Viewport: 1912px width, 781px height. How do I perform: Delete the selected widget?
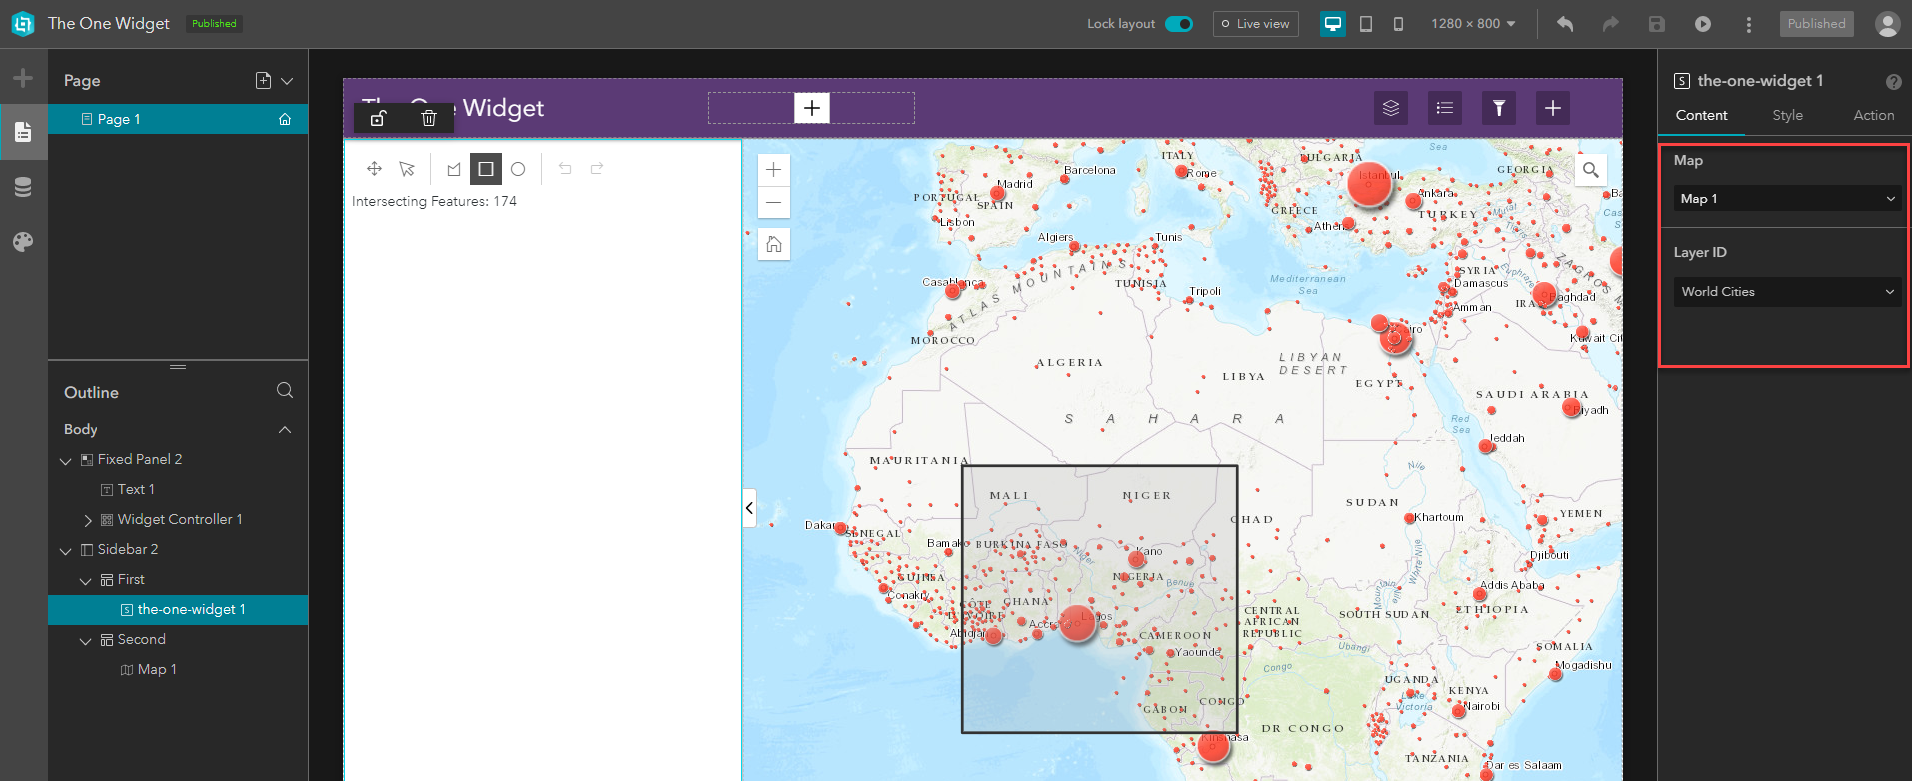pyautogui.click(x=429, y=119)
